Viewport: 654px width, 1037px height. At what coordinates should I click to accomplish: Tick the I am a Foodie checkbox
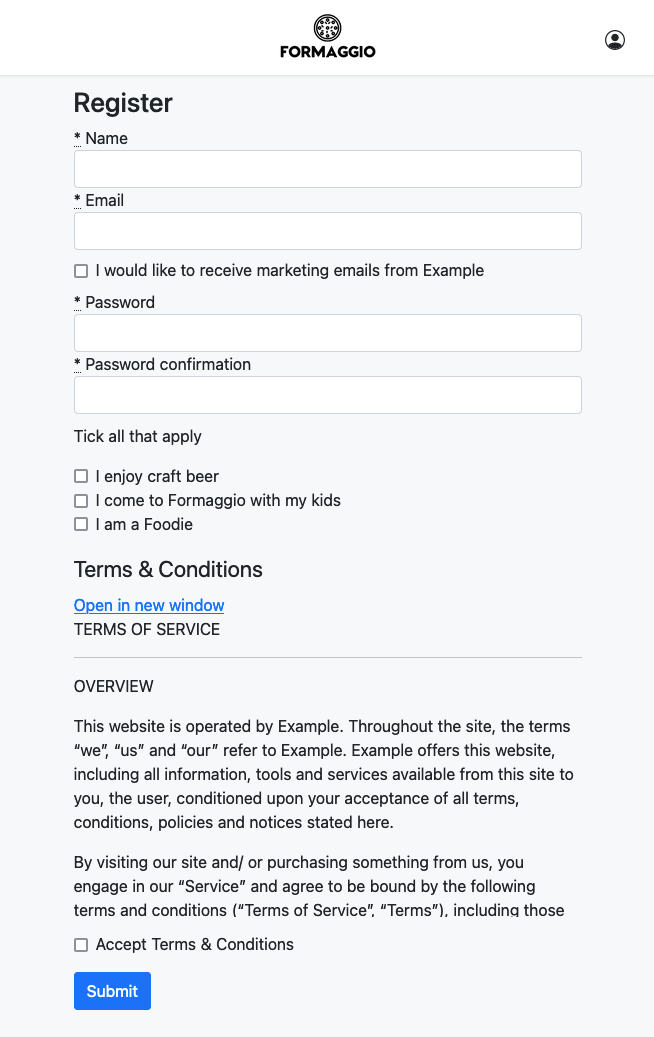[x=81, y=524]
